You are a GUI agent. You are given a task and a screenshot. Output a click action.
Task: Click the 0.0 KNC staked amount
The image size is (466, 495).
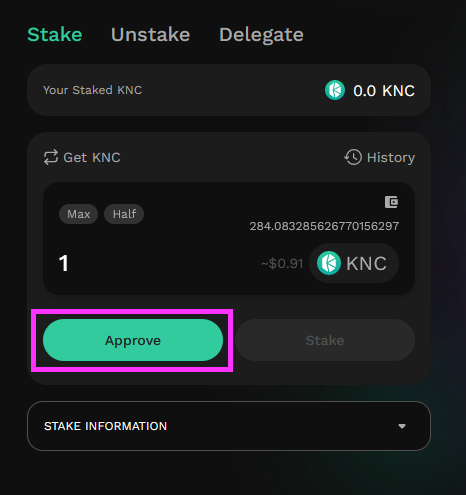(x=384, y=91)
